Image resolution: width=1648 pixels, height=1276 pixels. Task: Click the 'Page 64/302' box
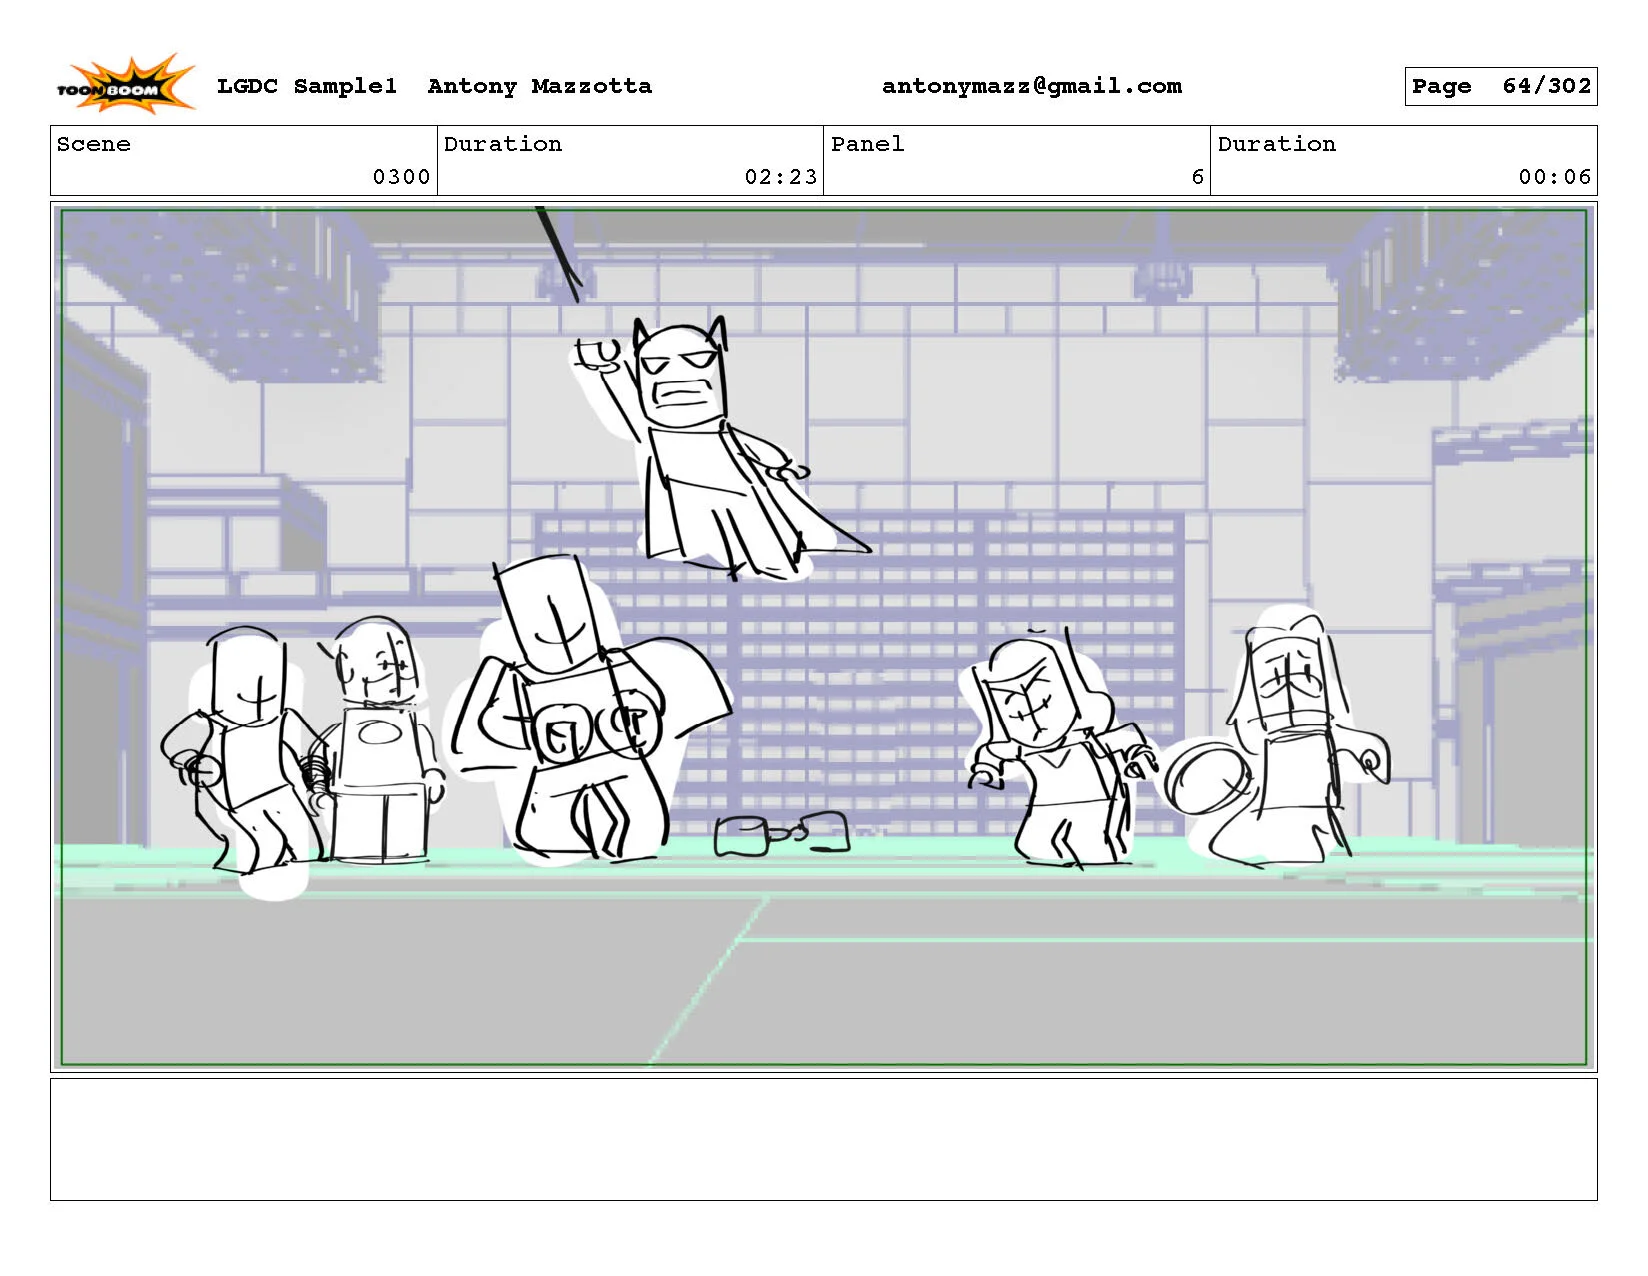click(1501, 86)
